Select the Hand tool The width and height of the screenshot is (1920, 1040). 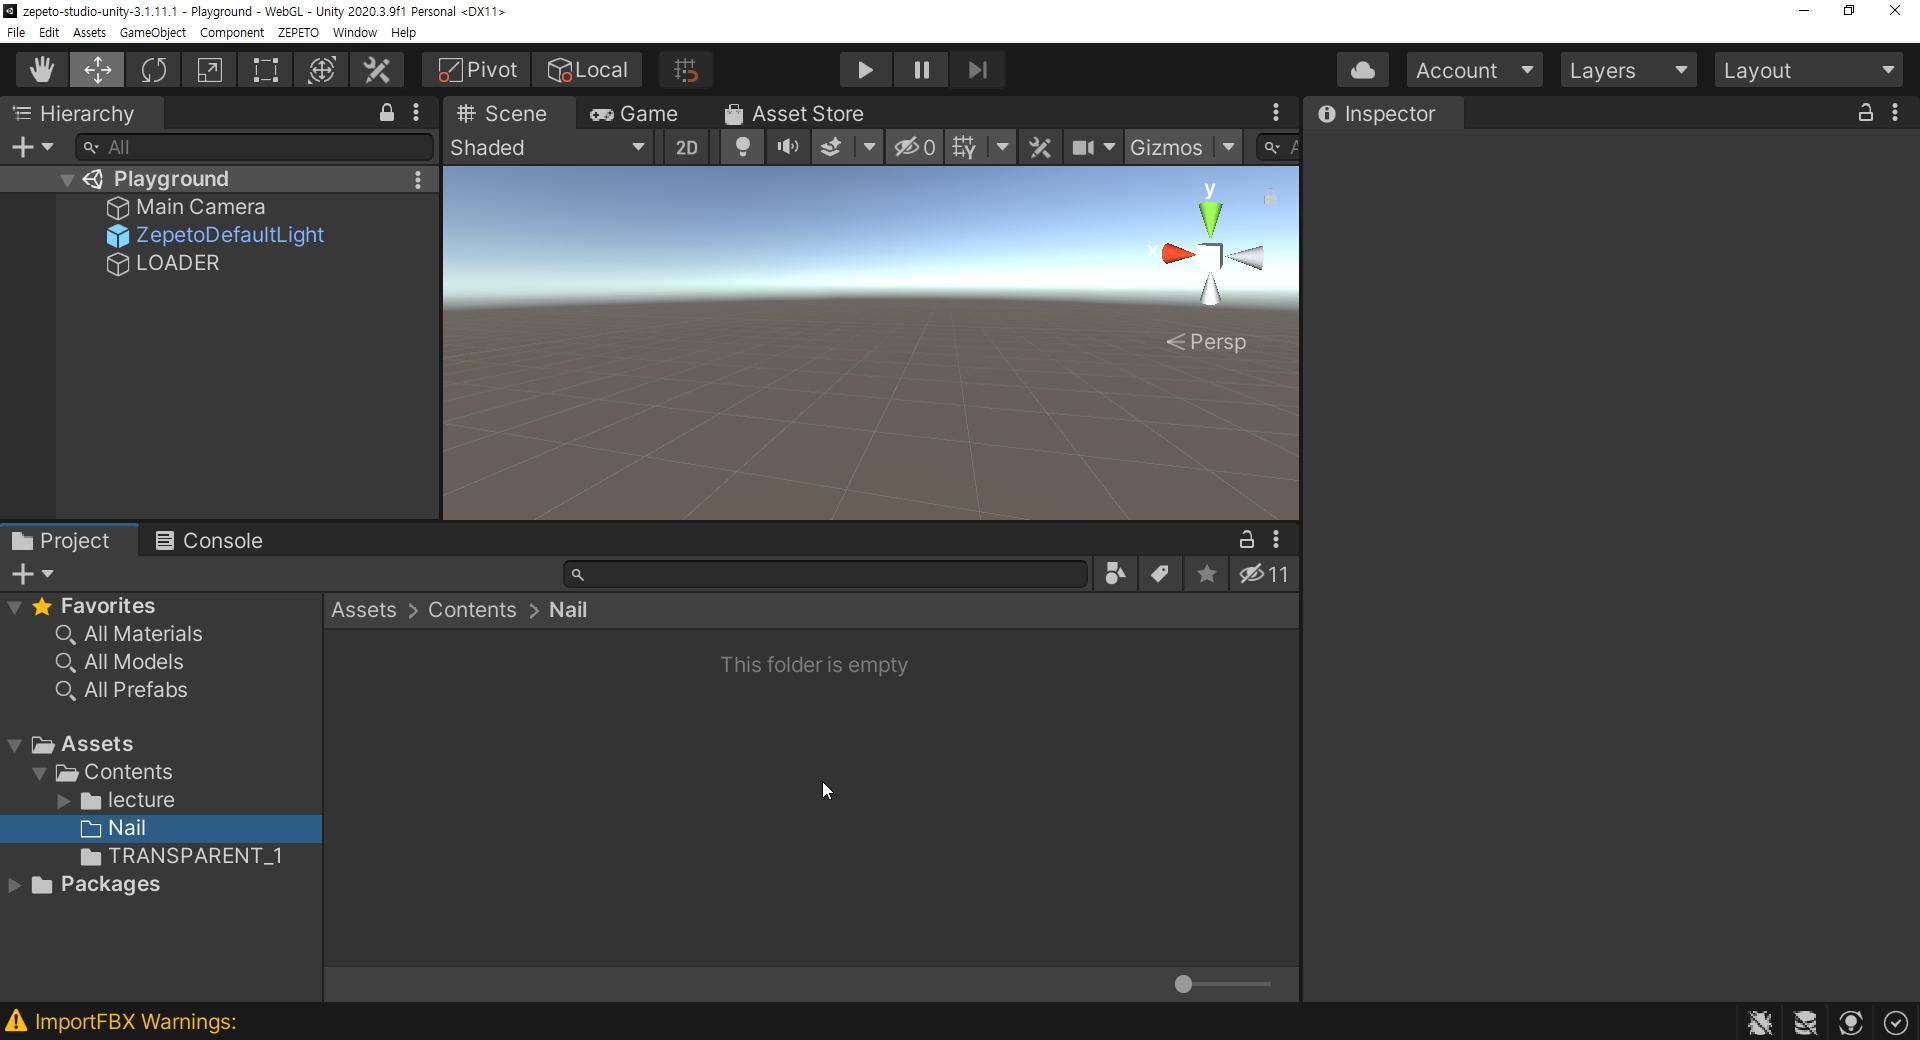pos(41,70)
